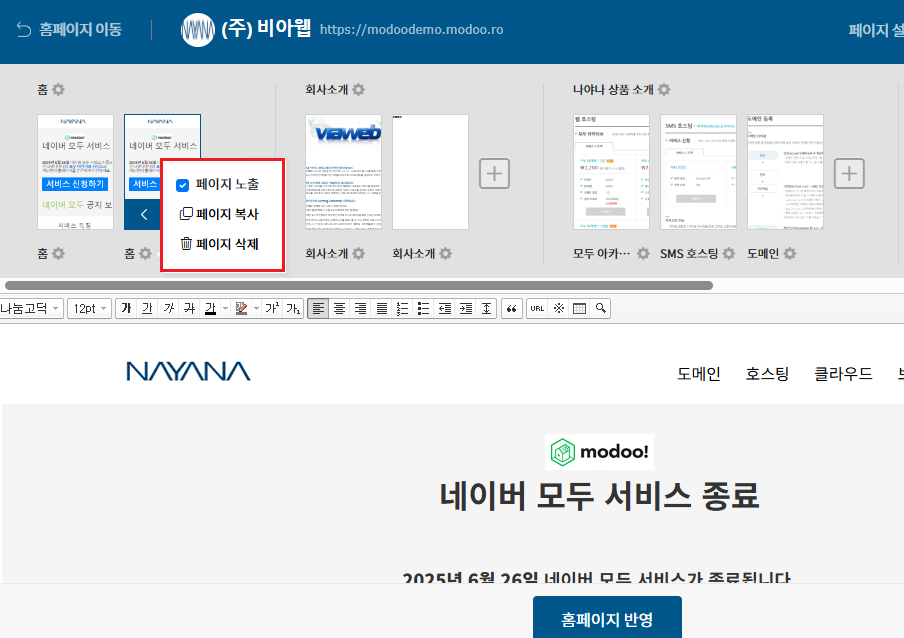Click the horizontal scrollbar under page thumbnails

coord(359,285)
